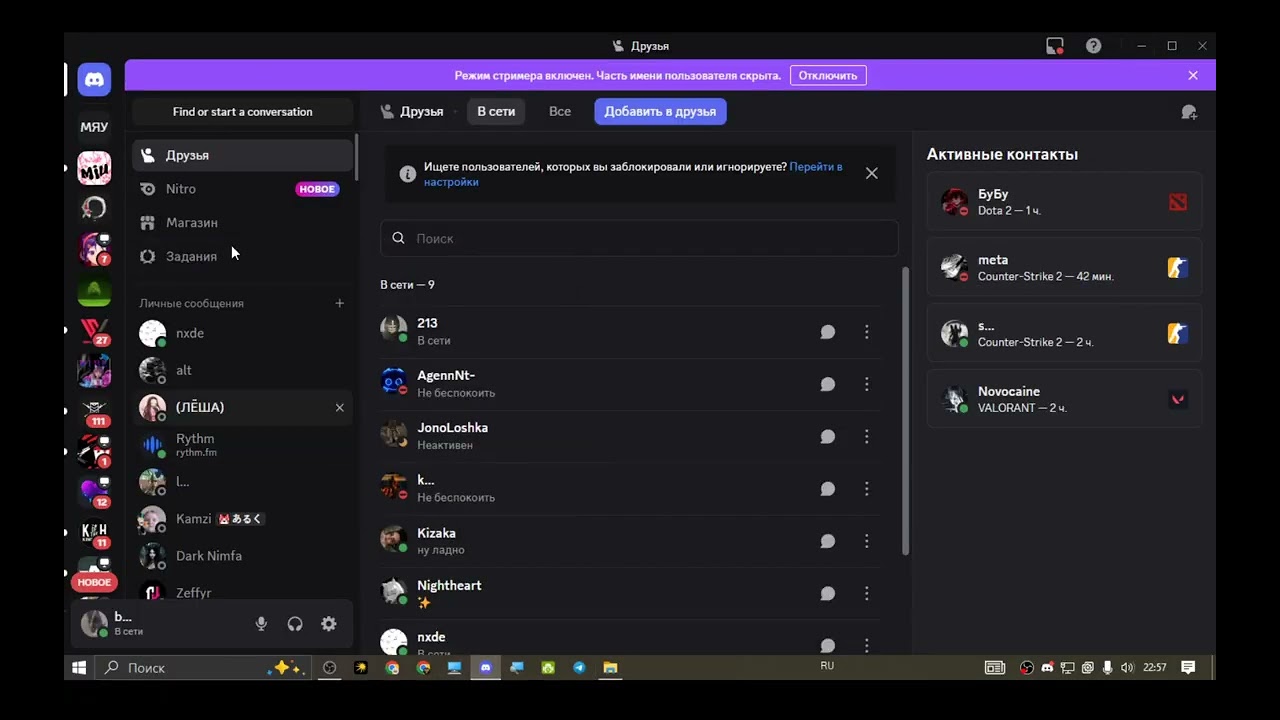Open the Zeffyr direct message
1280x720 pixels.
[x=243, y=592]
